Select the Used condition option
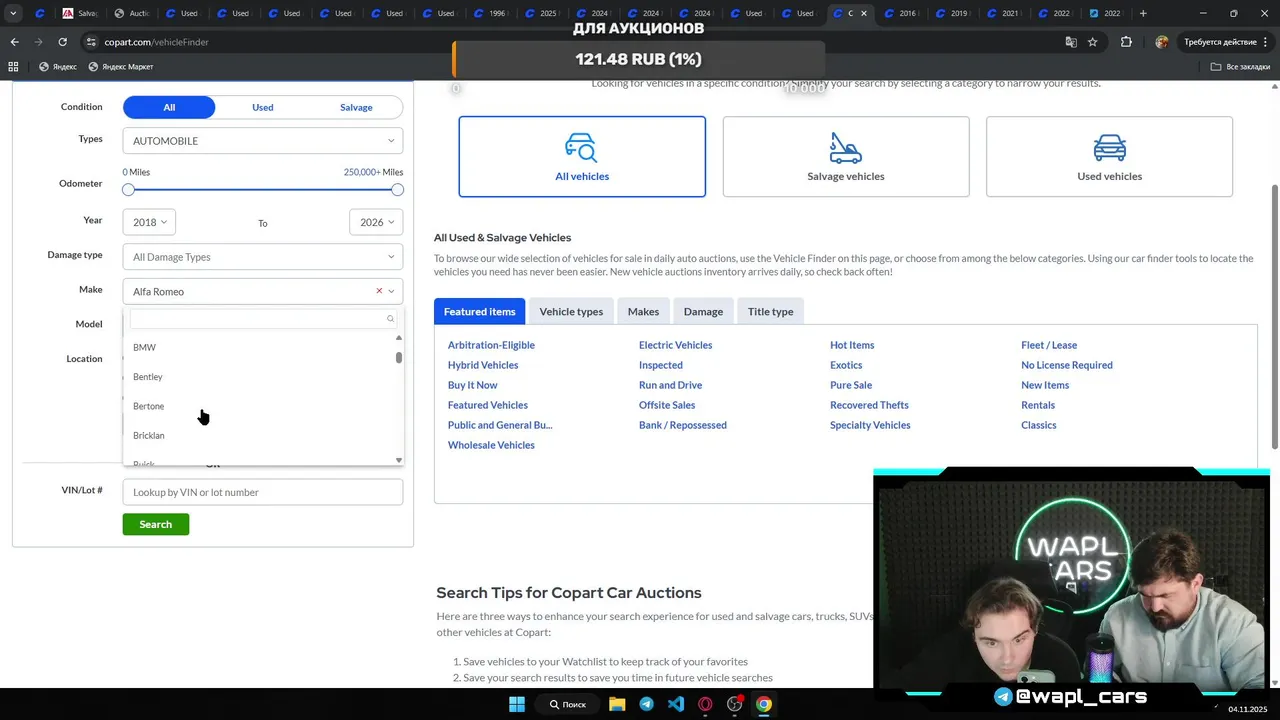 coord(263,107)
